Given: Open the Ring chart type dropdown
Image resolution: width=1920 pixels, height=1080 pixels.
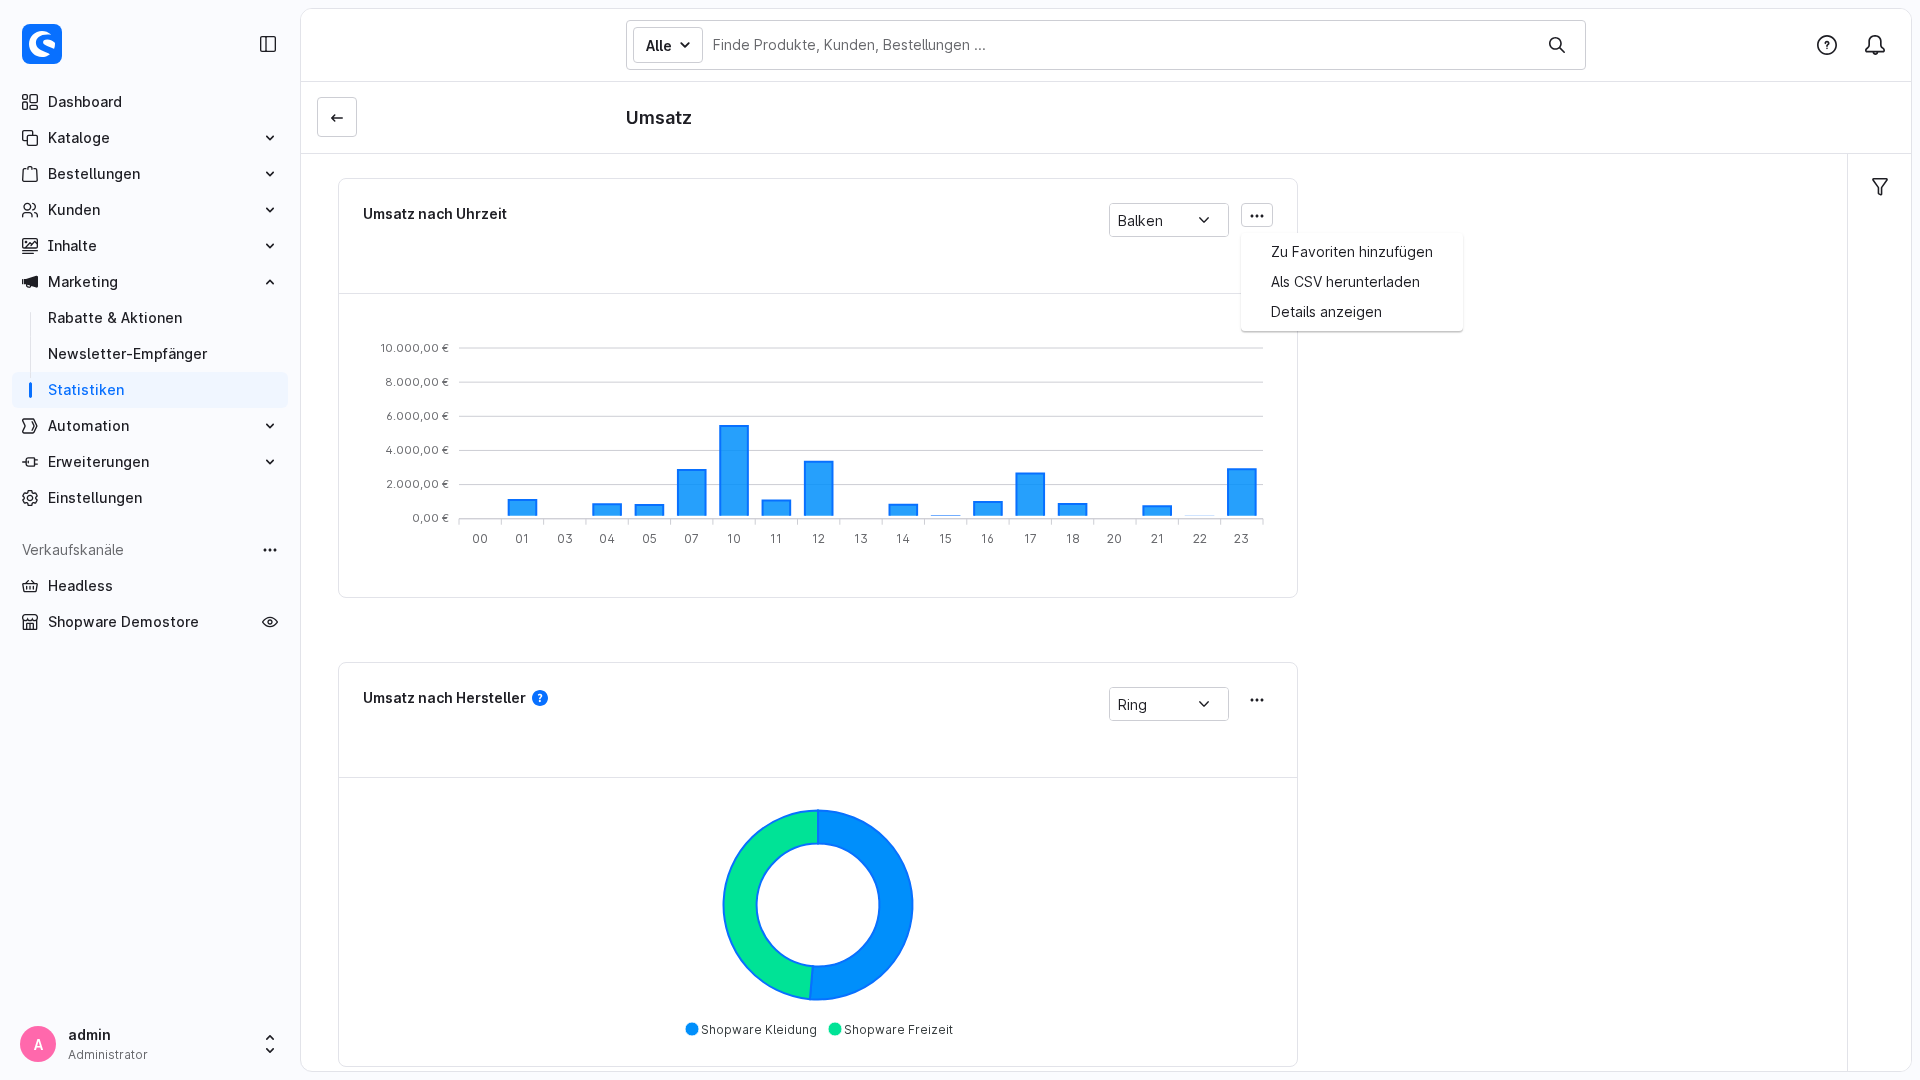Looking at the screenshot, I should tap(1169, 704).
